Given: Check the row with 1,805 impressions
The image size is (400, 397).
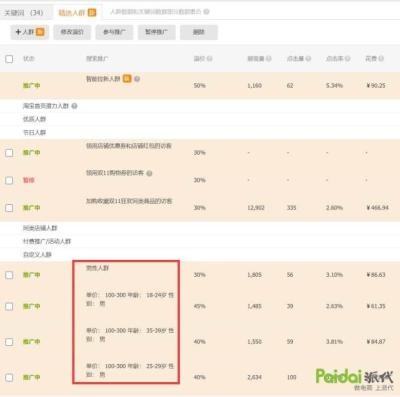Looking at the screenshot, I should click(x=9, y=275).
